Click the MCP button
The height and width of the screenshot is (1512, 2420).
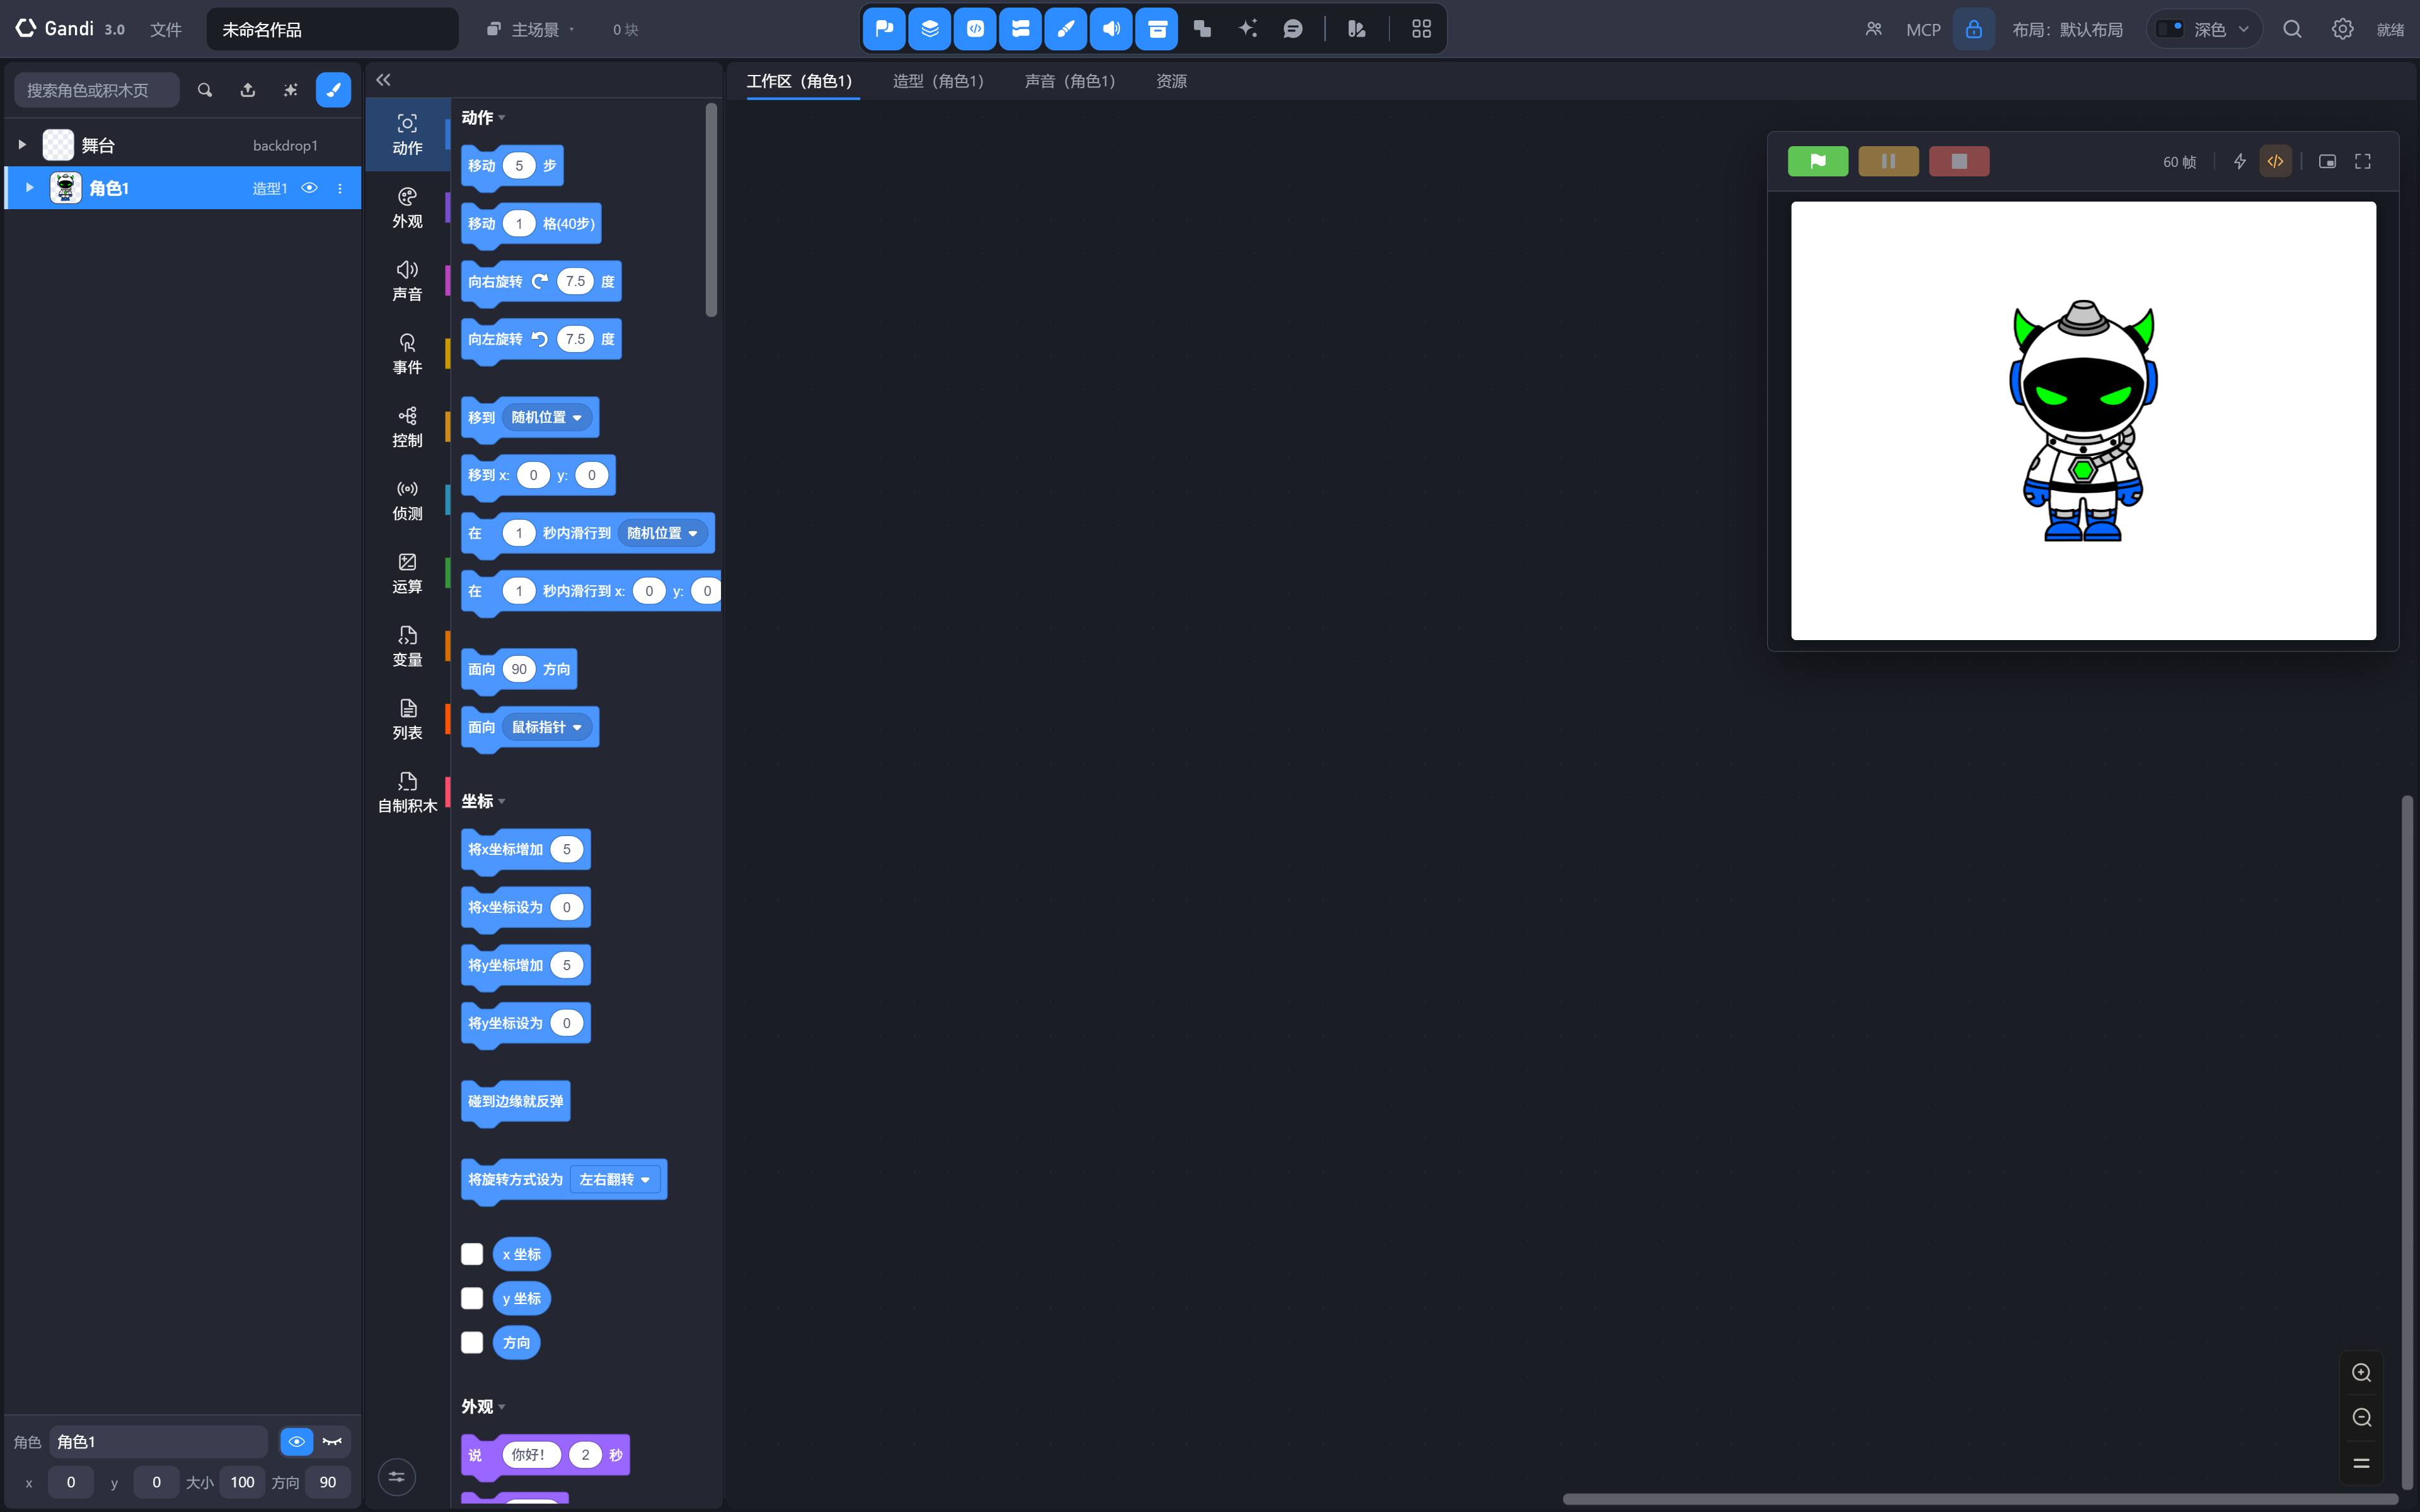pyautogui.click(x=1922, y=29)
